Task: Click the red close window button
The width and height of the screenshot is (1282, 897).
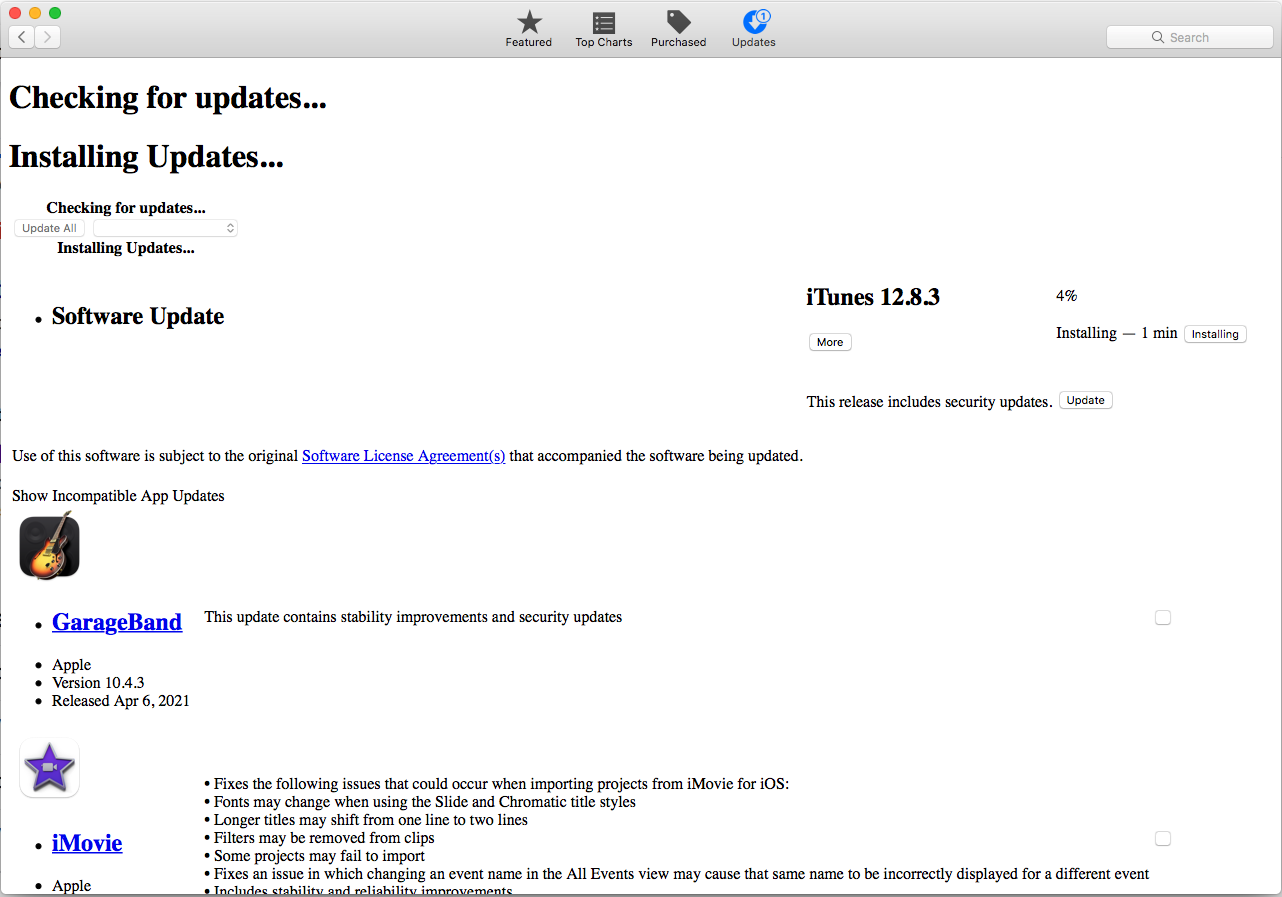Action: (x=15, y=13)
